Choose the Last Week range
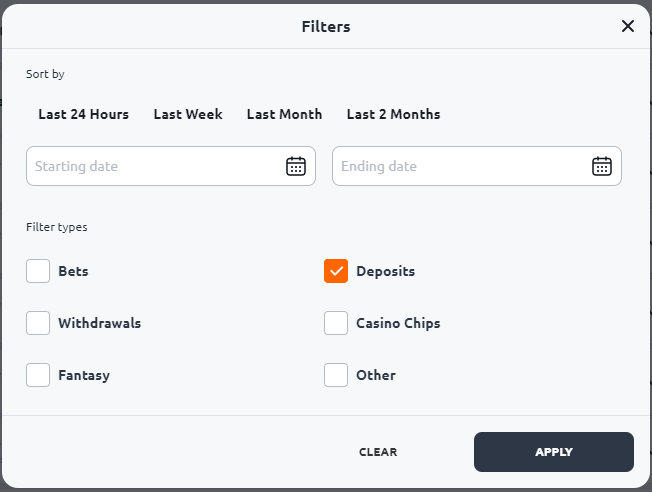 [188, 114]
